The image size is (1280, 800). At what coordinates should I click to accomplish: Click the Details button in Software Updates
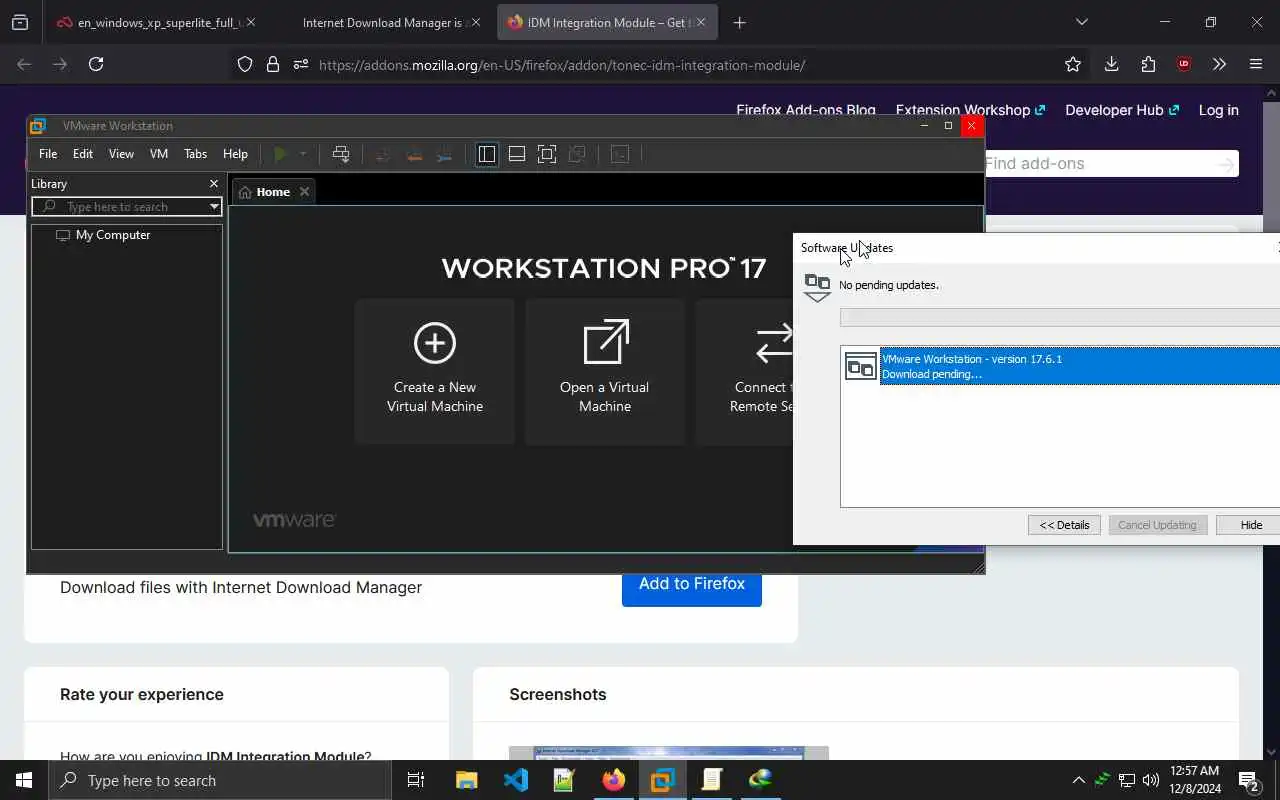1064,525
